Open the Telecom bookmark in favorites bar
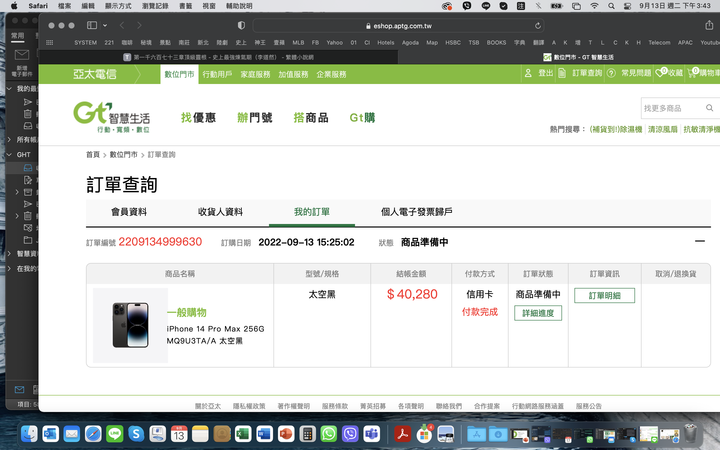 coord(659,42)
